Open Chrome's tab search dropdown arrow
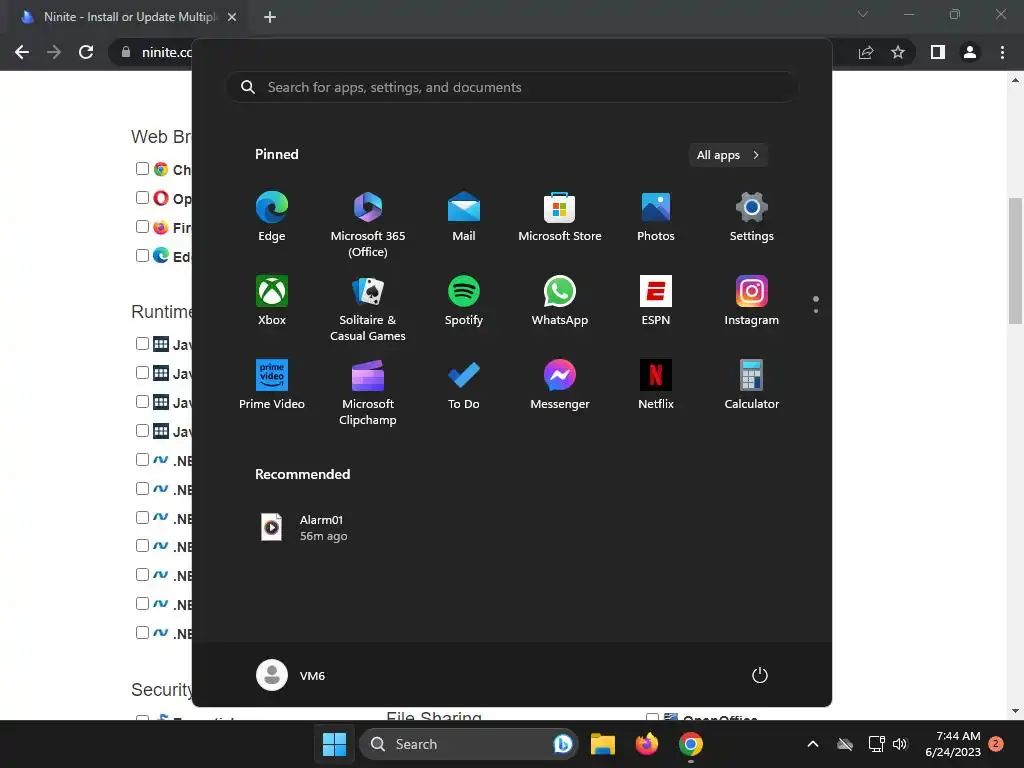 click(x=863, y=14)
